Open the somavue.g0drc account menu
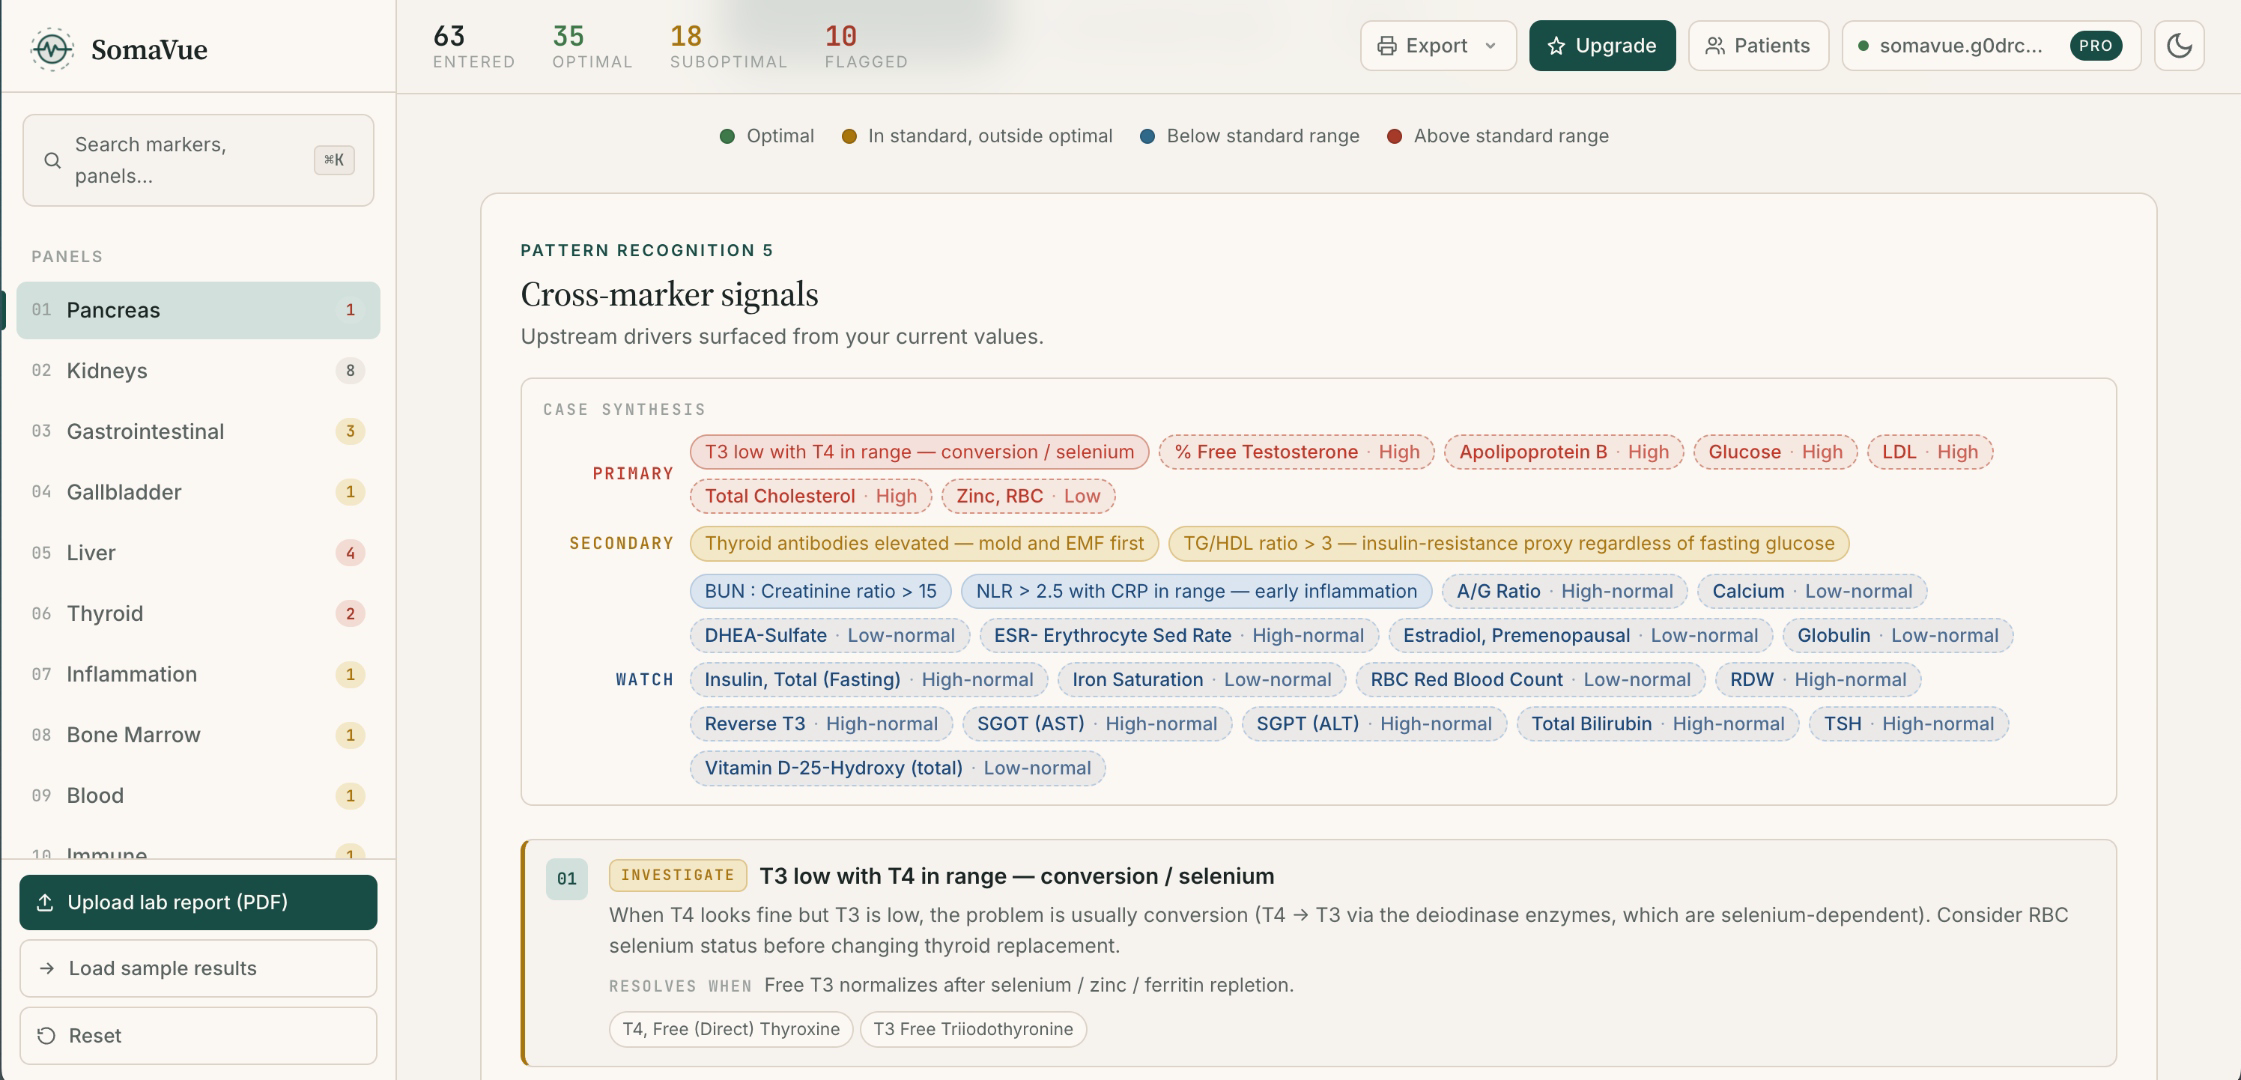This screenshot has width=2241, height=1080. [x=1991, y=46]
